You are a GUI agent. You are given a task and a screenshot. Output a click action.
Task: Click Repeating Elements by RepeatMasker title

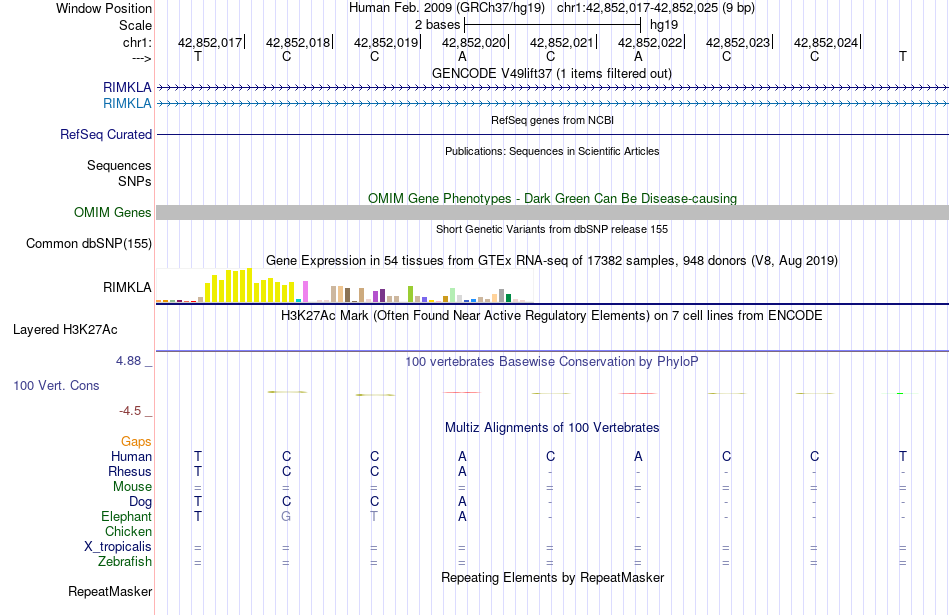tap(552, 577)
